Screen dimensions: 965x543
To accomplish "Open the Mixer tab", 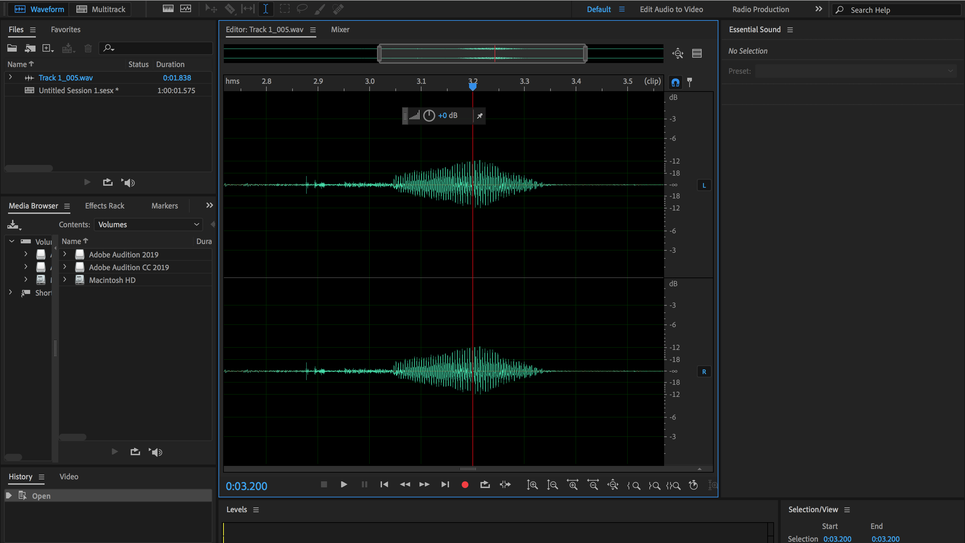I will (340, 30).
